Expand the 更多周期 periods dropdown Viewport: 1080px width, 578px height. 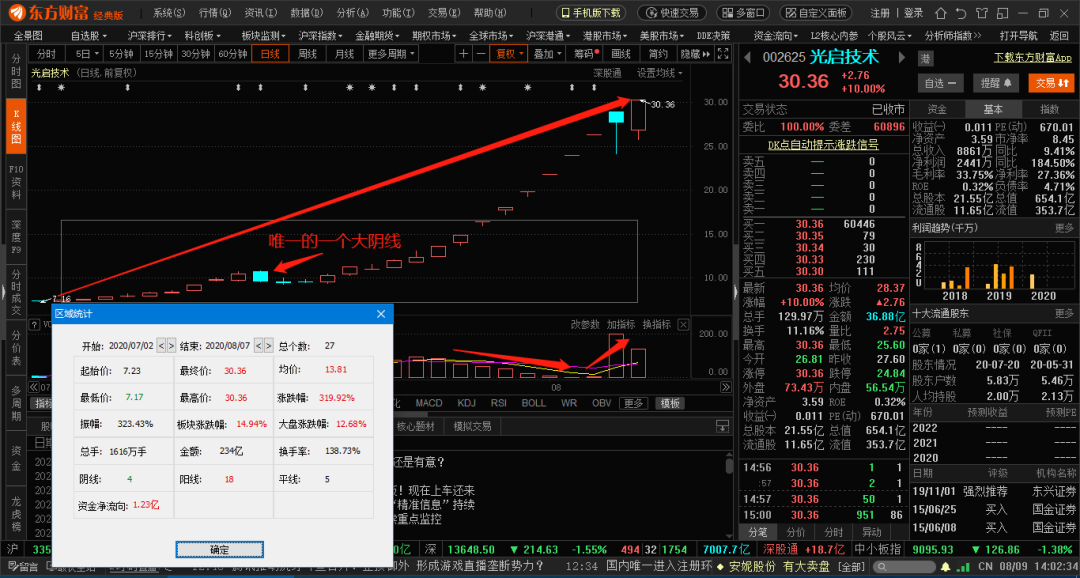(393, 55)
